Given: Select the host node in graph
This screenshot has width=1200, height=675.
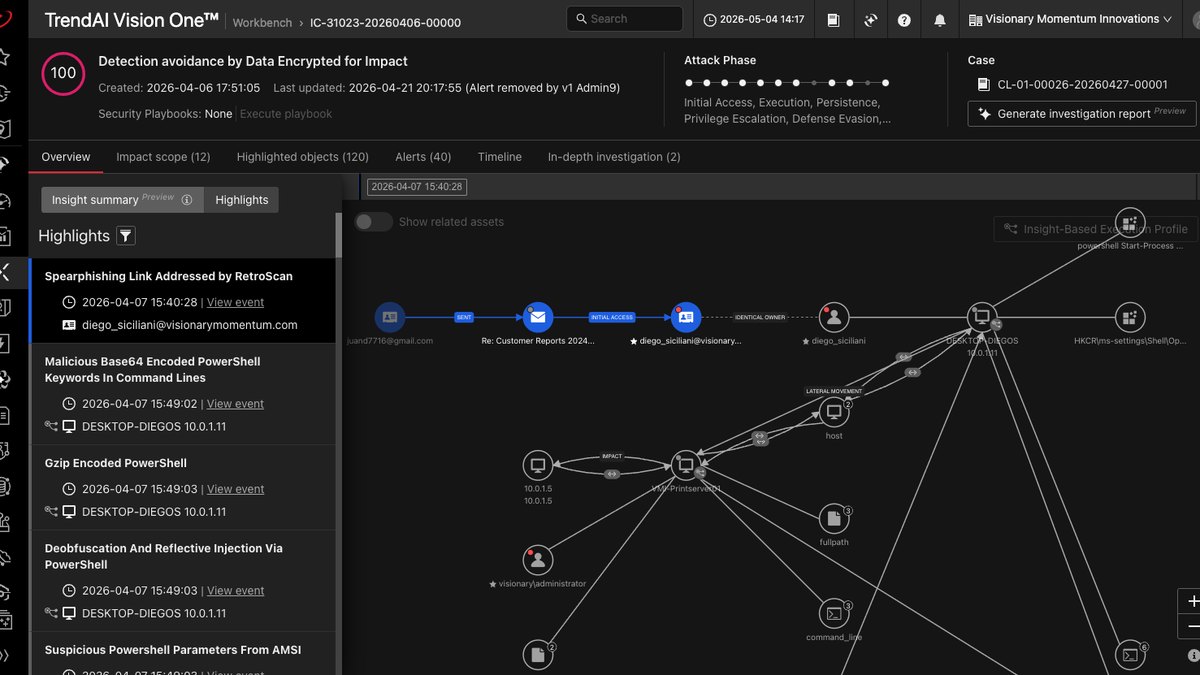Looking at the screenshot, I should click(x=834, y=412).
